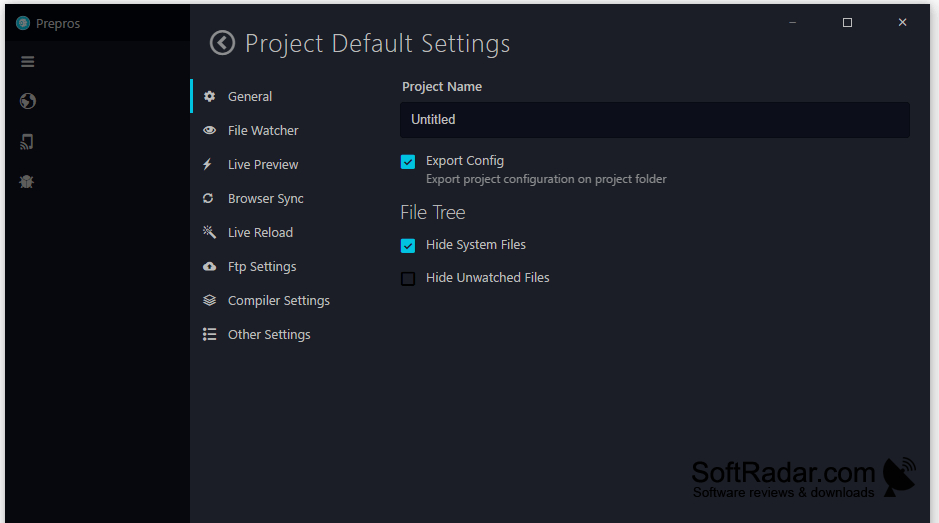Screen dimensions: 939x523
Task: Go back using the circled arrow icon
Action: pyautogui.click(x=222, y=43)
